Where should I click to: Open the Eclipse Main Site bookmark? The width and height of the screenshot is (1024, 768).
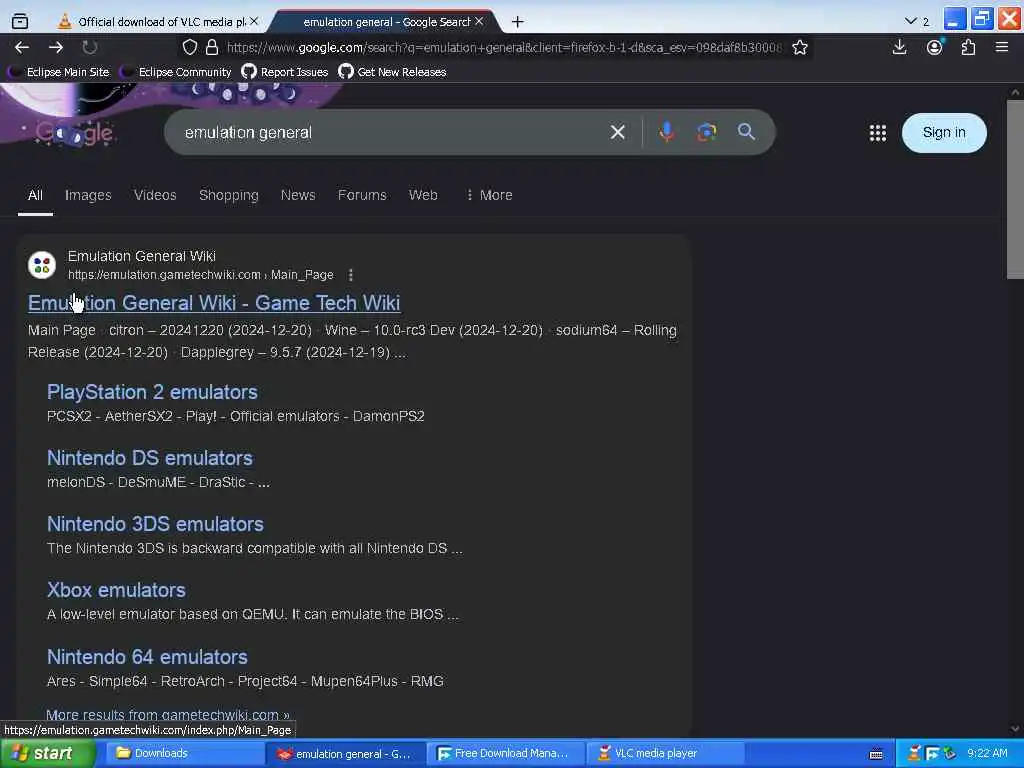[58, 72]
